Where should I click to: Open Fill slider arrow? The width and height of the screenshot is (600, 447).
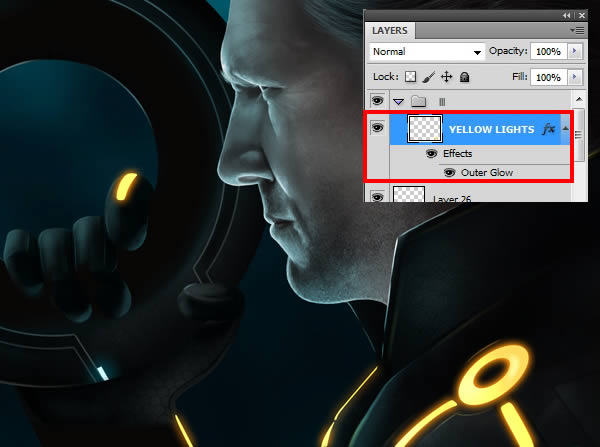(x=574, y=77)
